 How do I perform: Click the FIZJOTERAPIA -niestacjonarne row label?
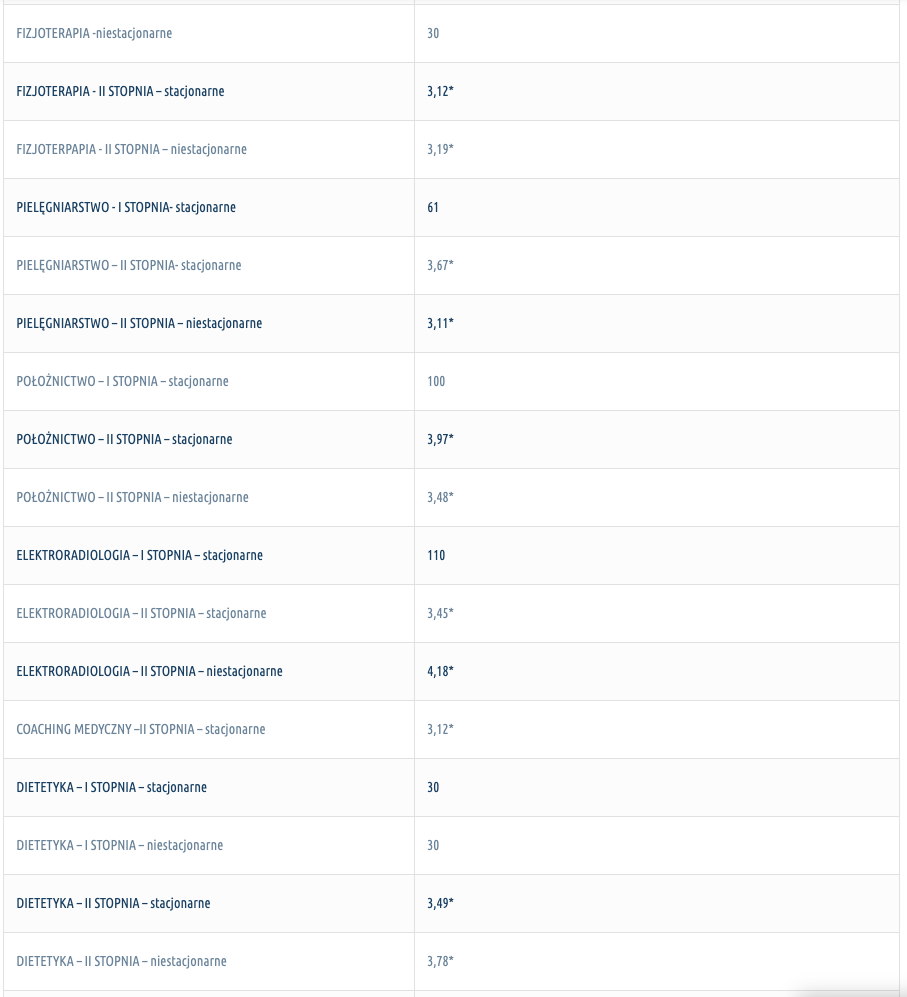click(94, 33)
